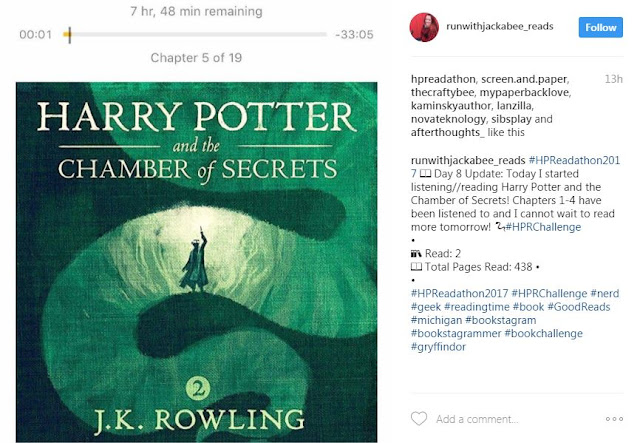Open the #readingtime hashtag

click(x=477, y=307)
